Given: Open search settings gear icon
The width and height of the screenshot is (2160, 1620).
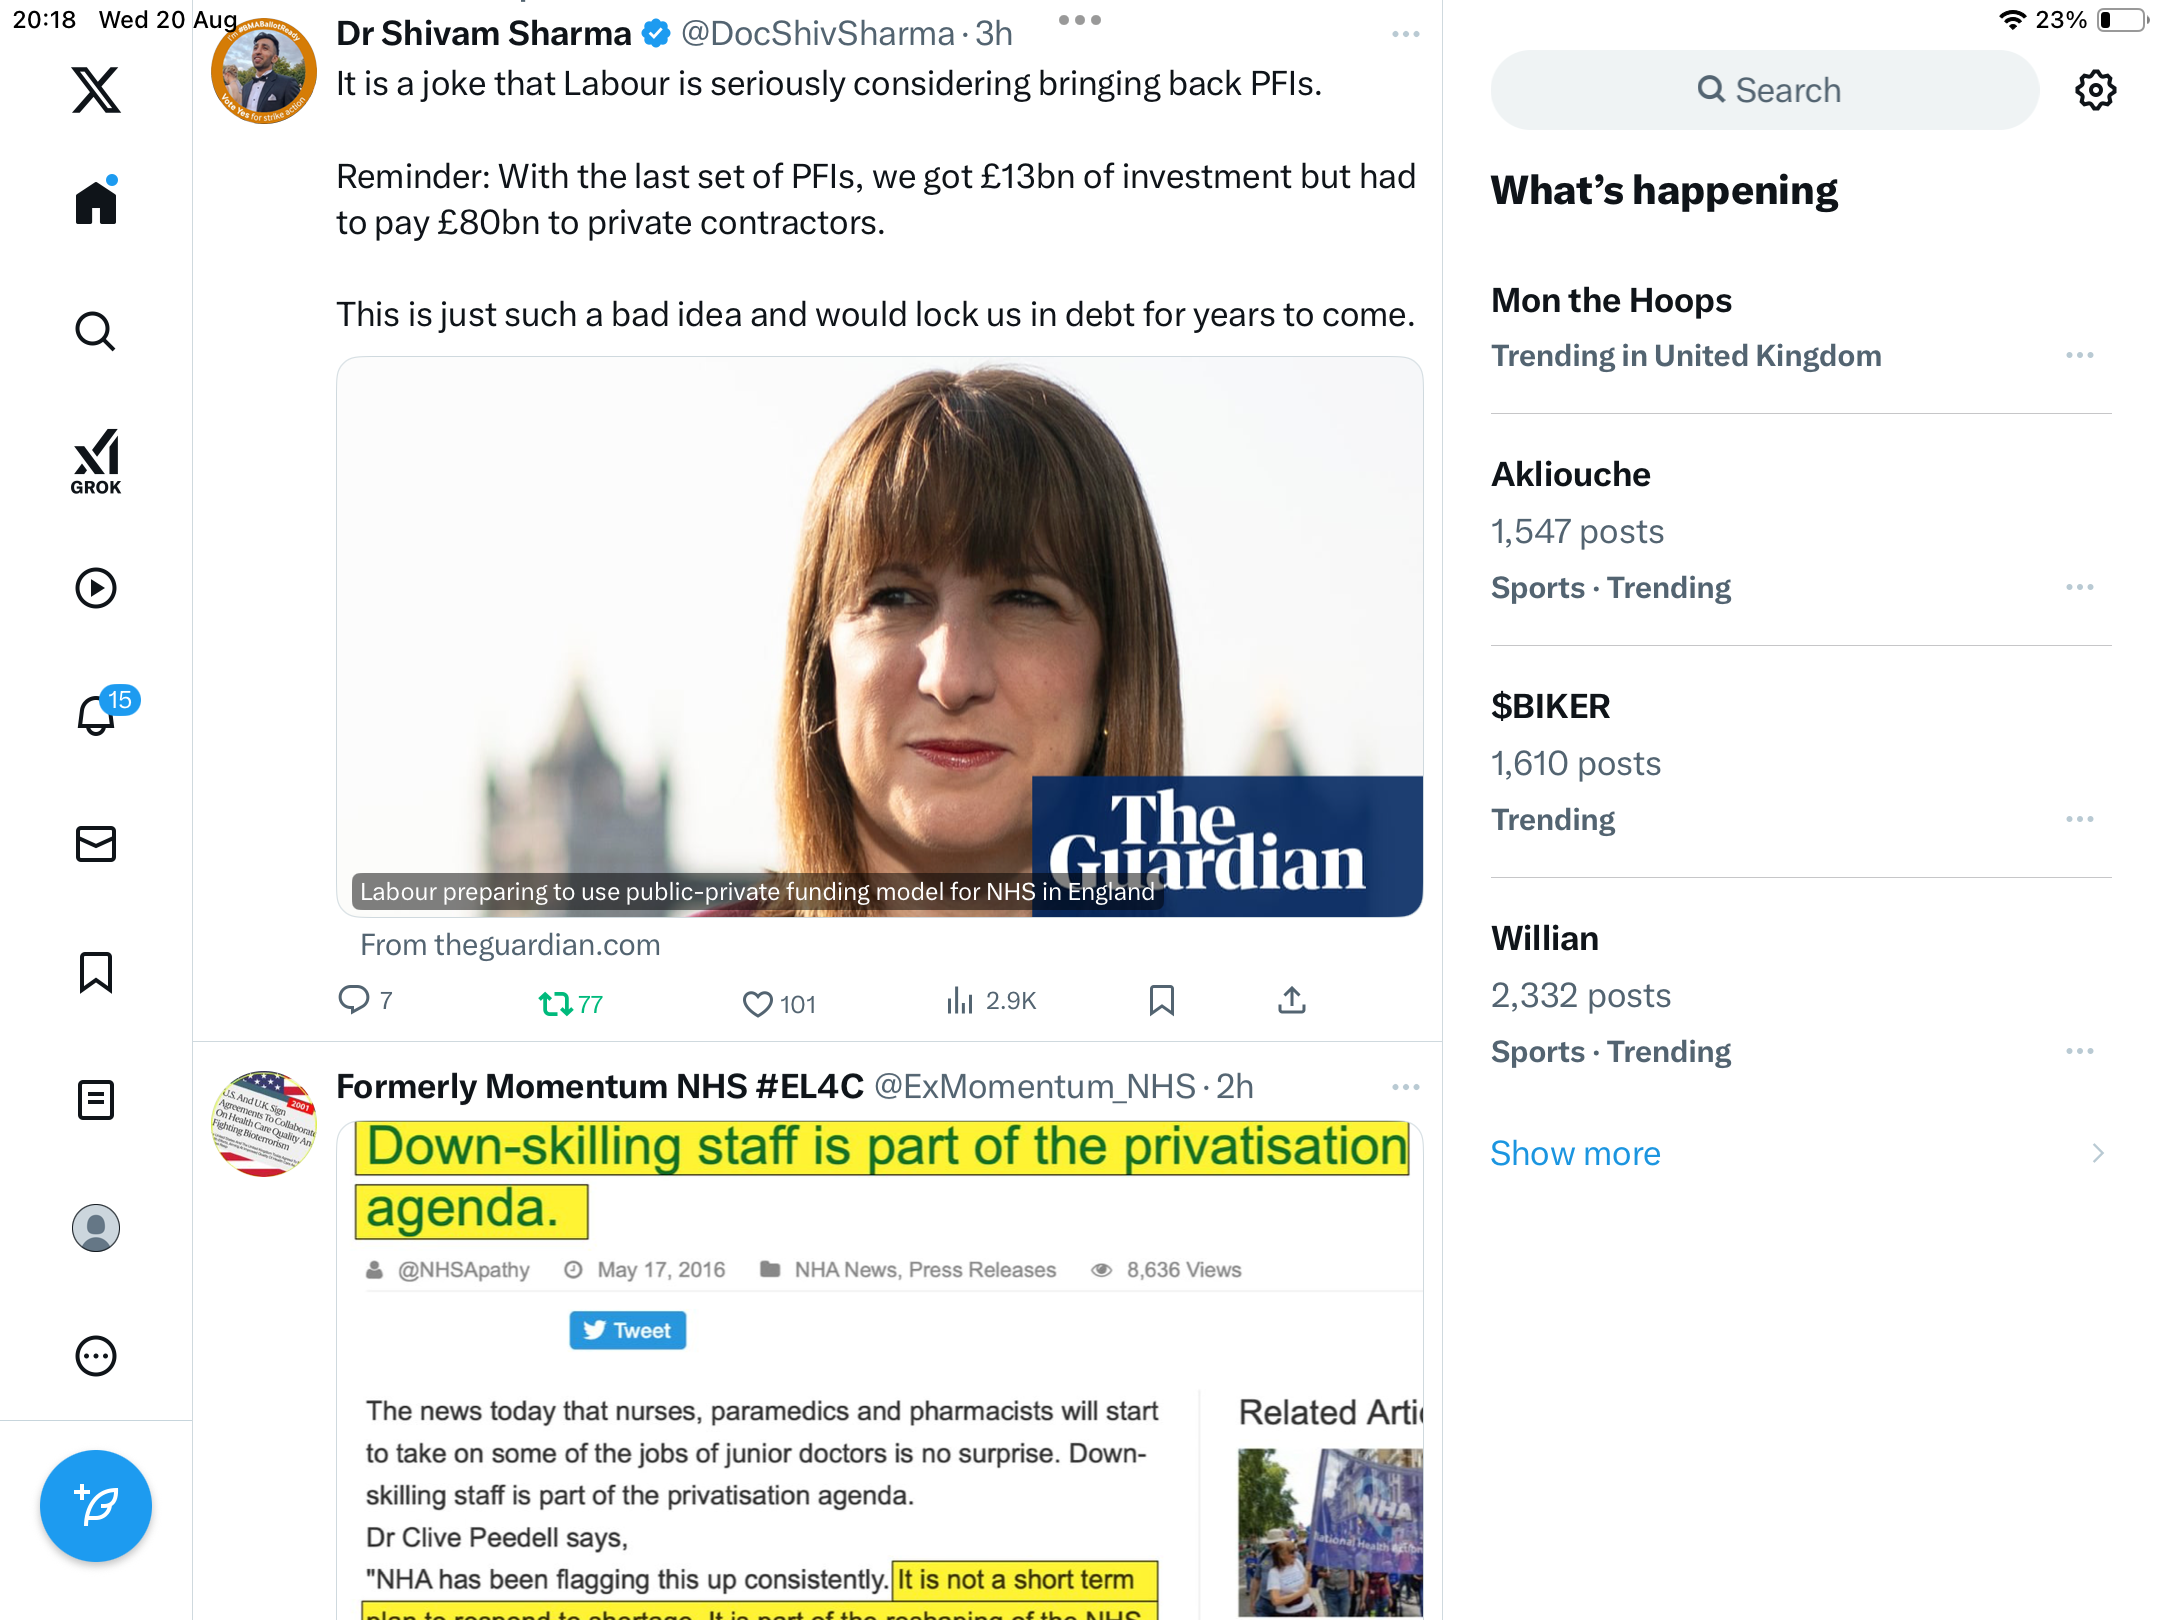Looking at the screenshot, I should coord(2096,90).
